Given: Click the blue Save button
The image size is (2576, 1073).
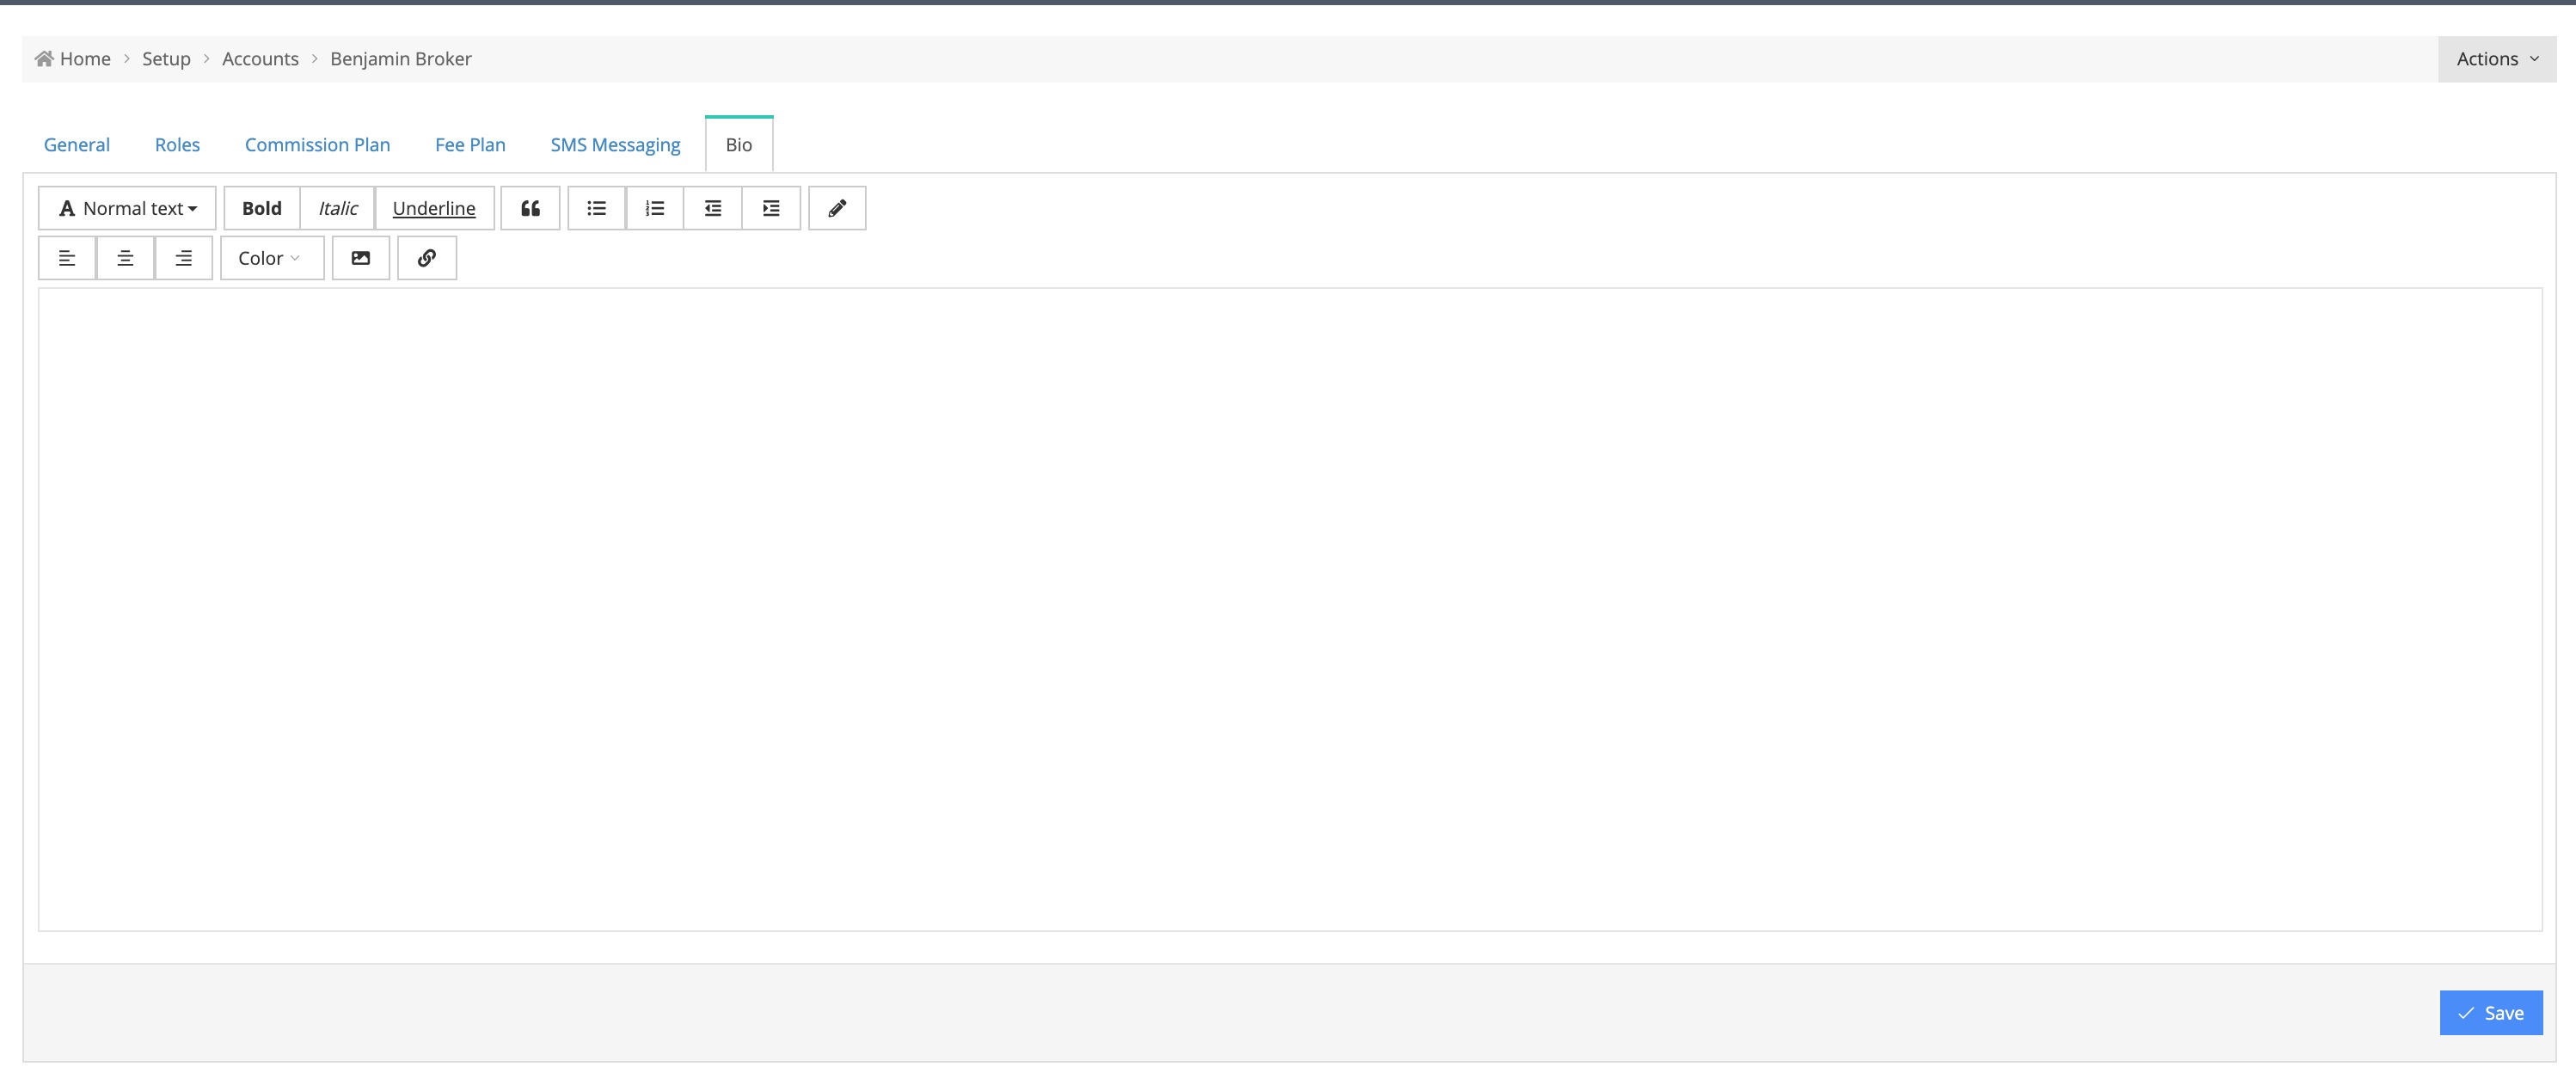Looking at the screenshot, I should pyautogui.click(x=2490, y=1013).
